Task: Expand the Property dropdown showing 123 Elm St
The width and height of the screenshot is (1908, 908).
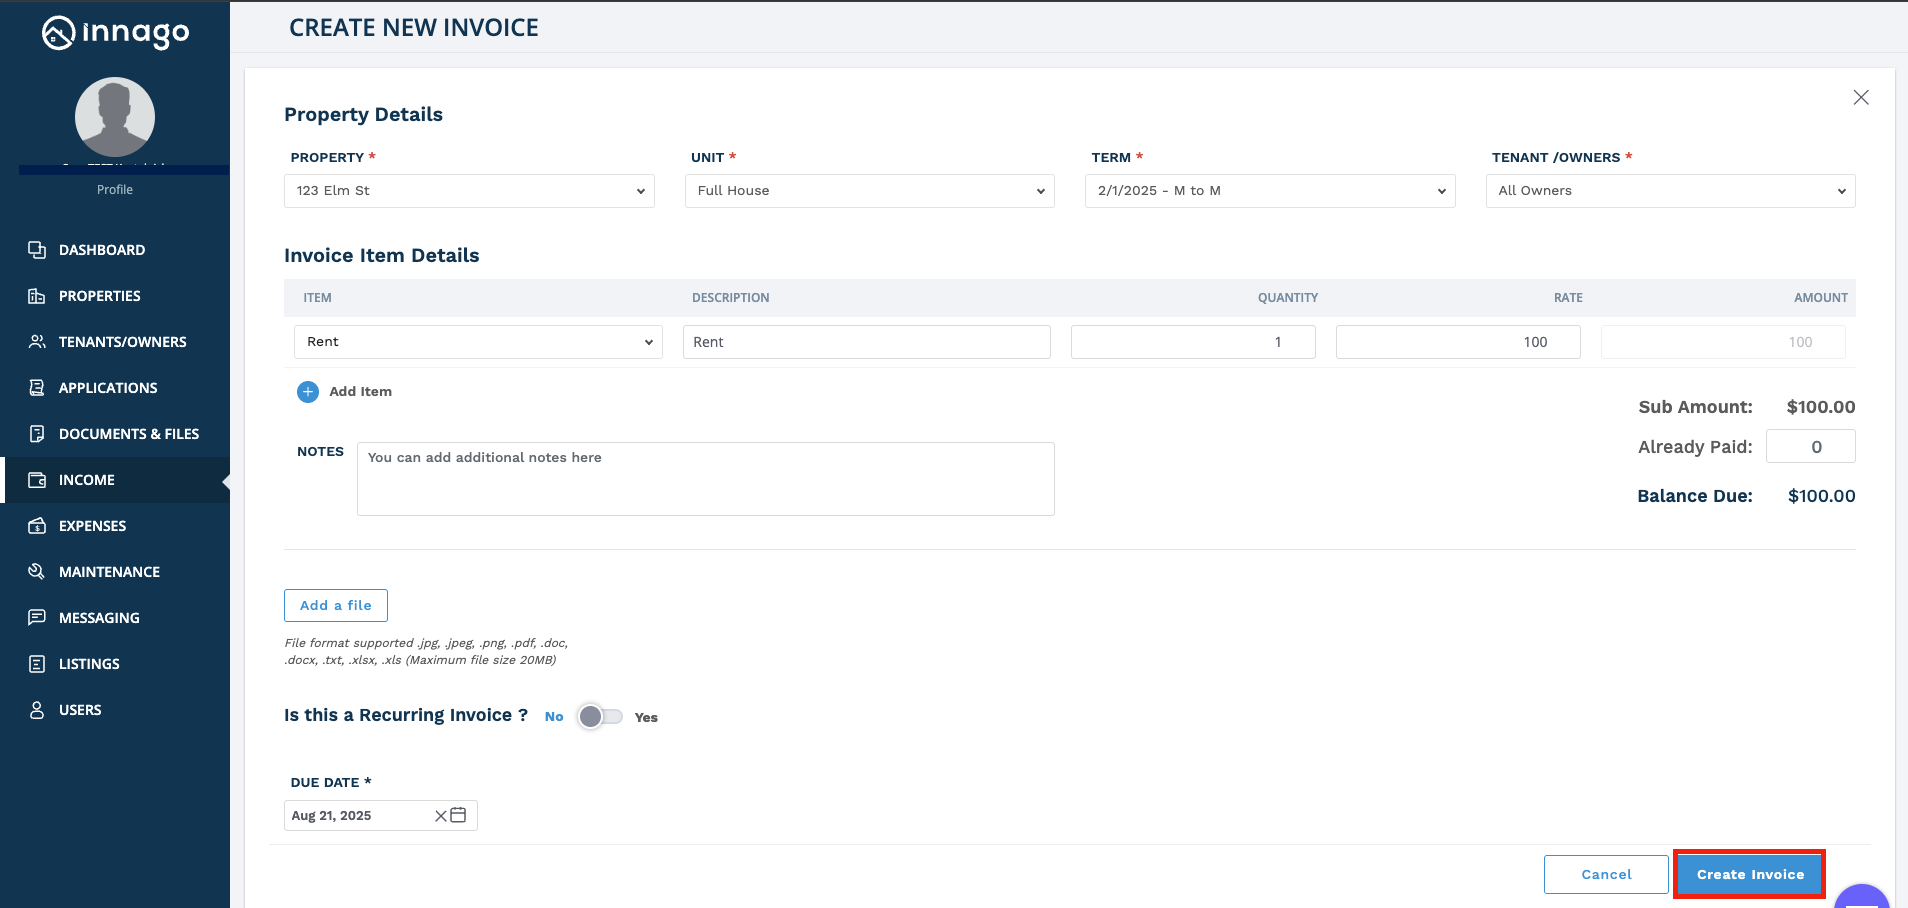Action: (x=469, y=191)
